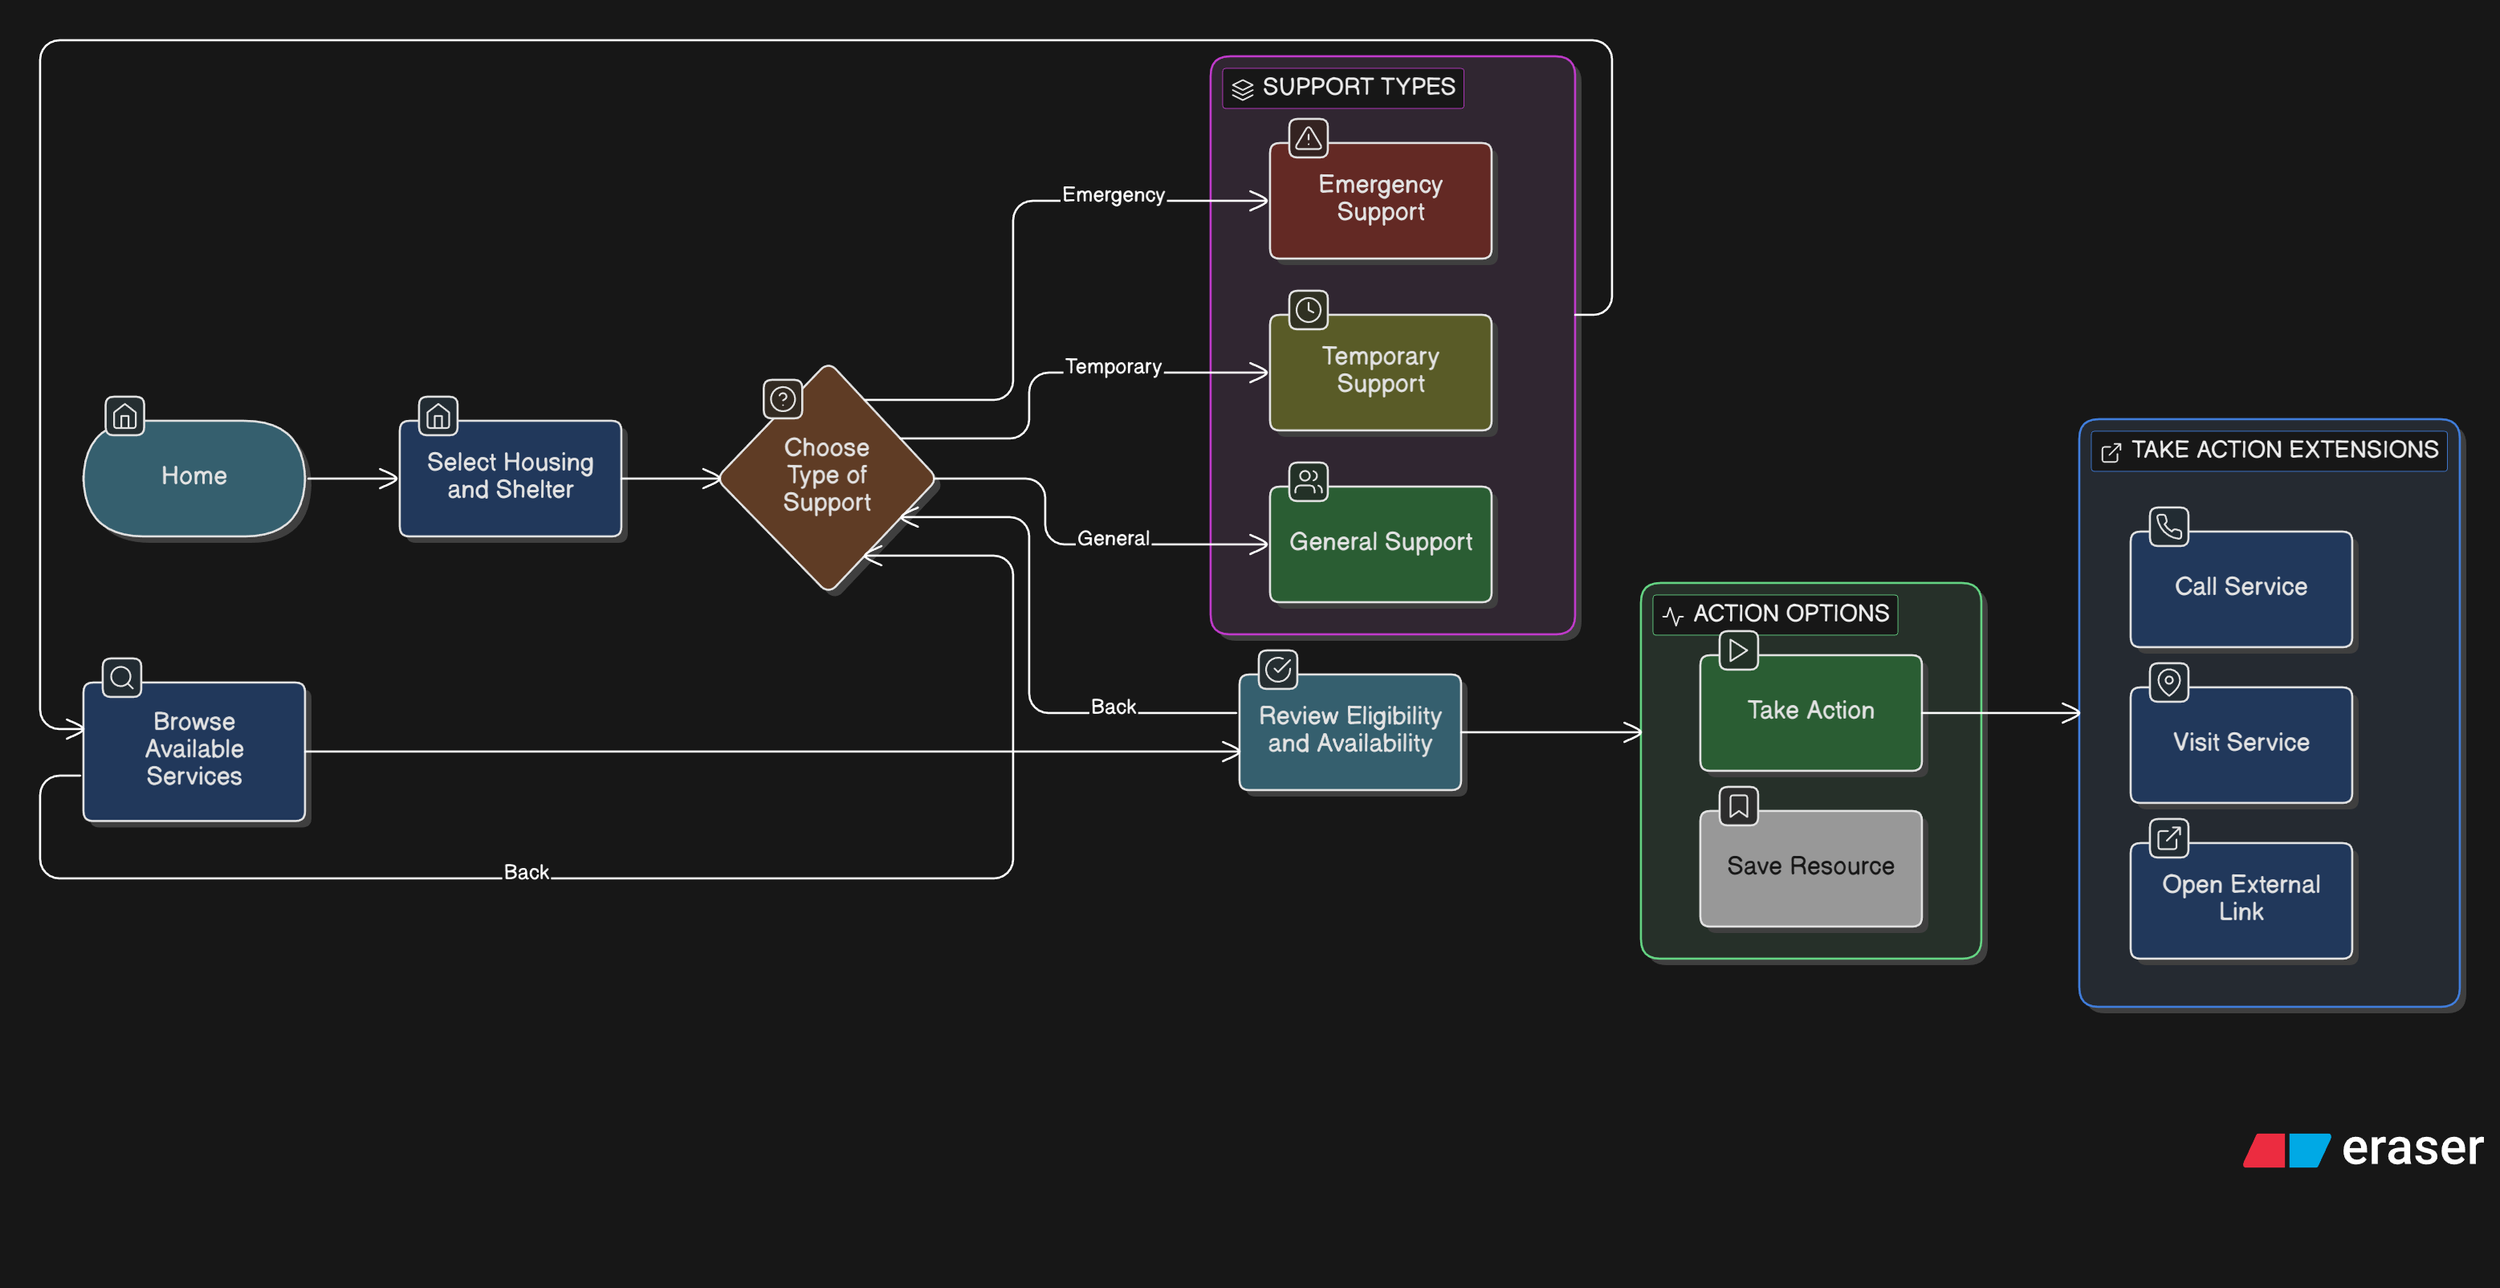Image resolution: width=2500 pixels, height=1288 pixels.
Task: Click the phone icon on Call Service
Action: tap(2169, 527)
